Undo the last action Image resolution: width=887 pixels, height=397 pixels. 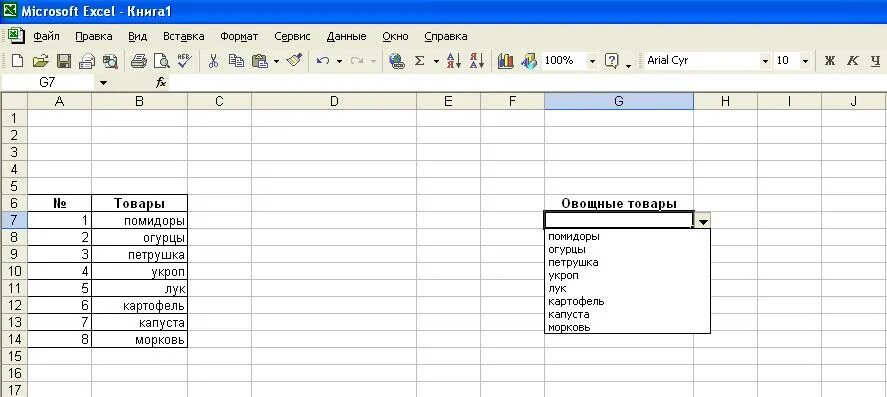(x=323, y=61)
